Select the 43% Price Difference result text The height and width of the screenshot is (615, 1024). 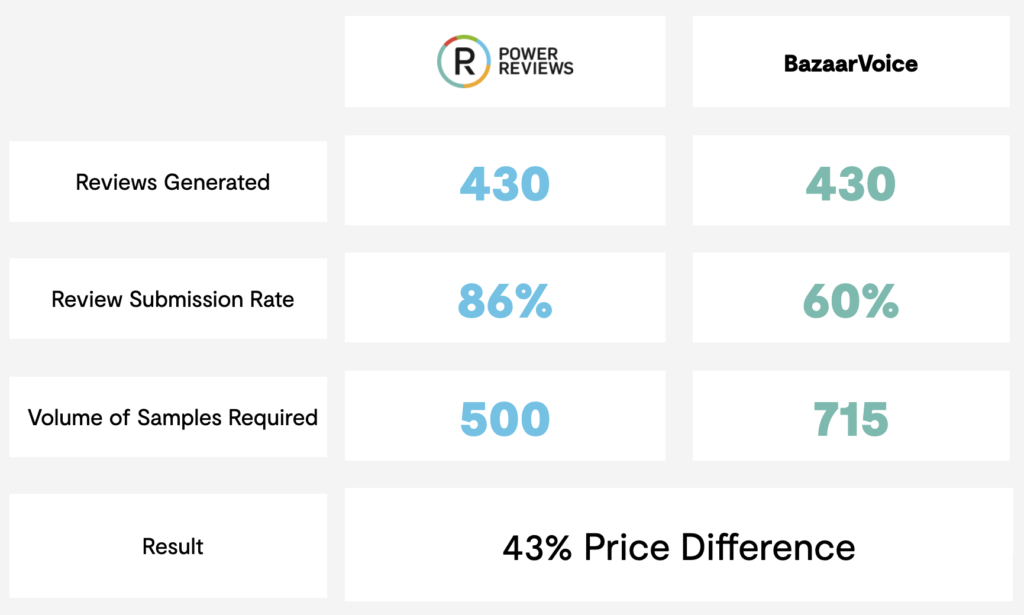click(x=679, y=547)
